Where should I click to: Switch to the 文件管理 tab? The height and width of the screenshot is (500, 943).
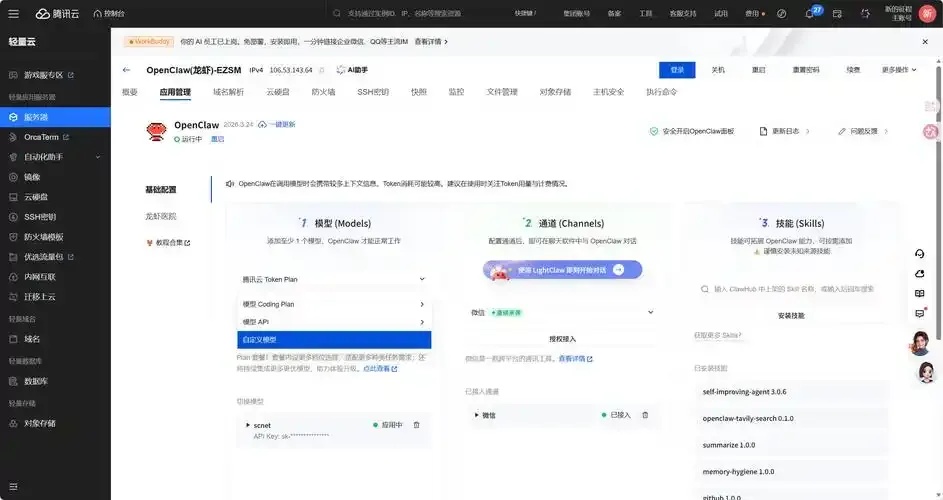click(x=502, y=92)
